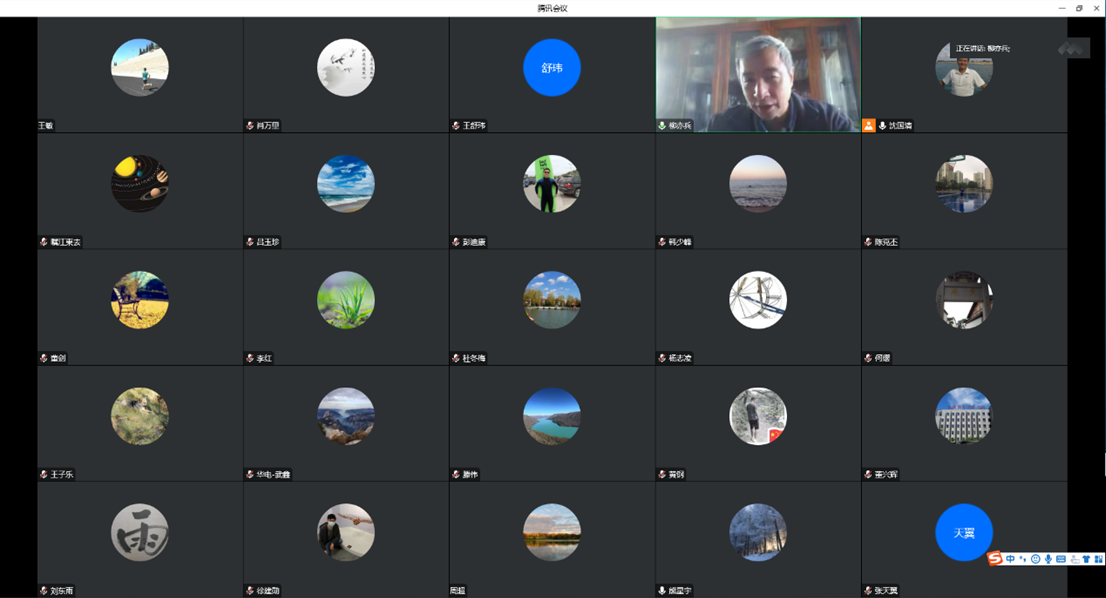The width and height of the screenshot is (1106, 598).
Task: Open Sogou toolbox grid icon
Action: pos(1098,559)
